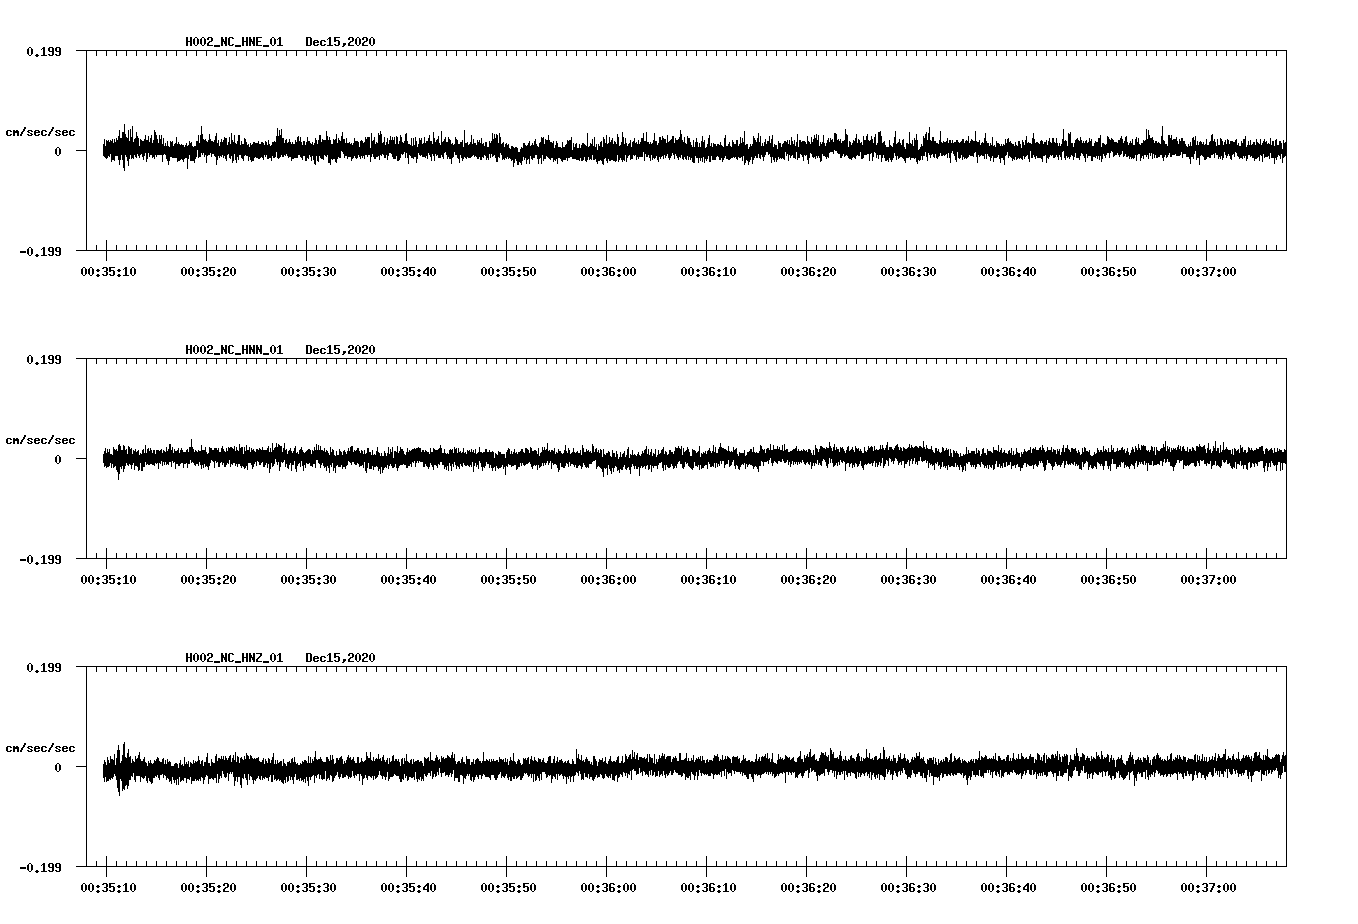
Task: Select the 00:35:10 timestamp on top axis
Action: coord(108,270)
